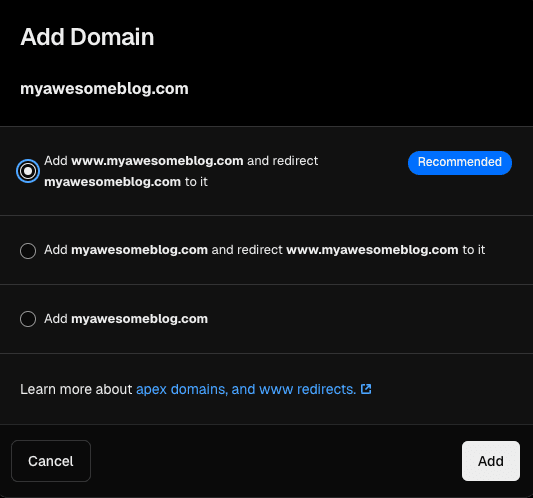Select radio to redirect www to myawesomeblog.com
533x498 pixels.
pos(28,251)
